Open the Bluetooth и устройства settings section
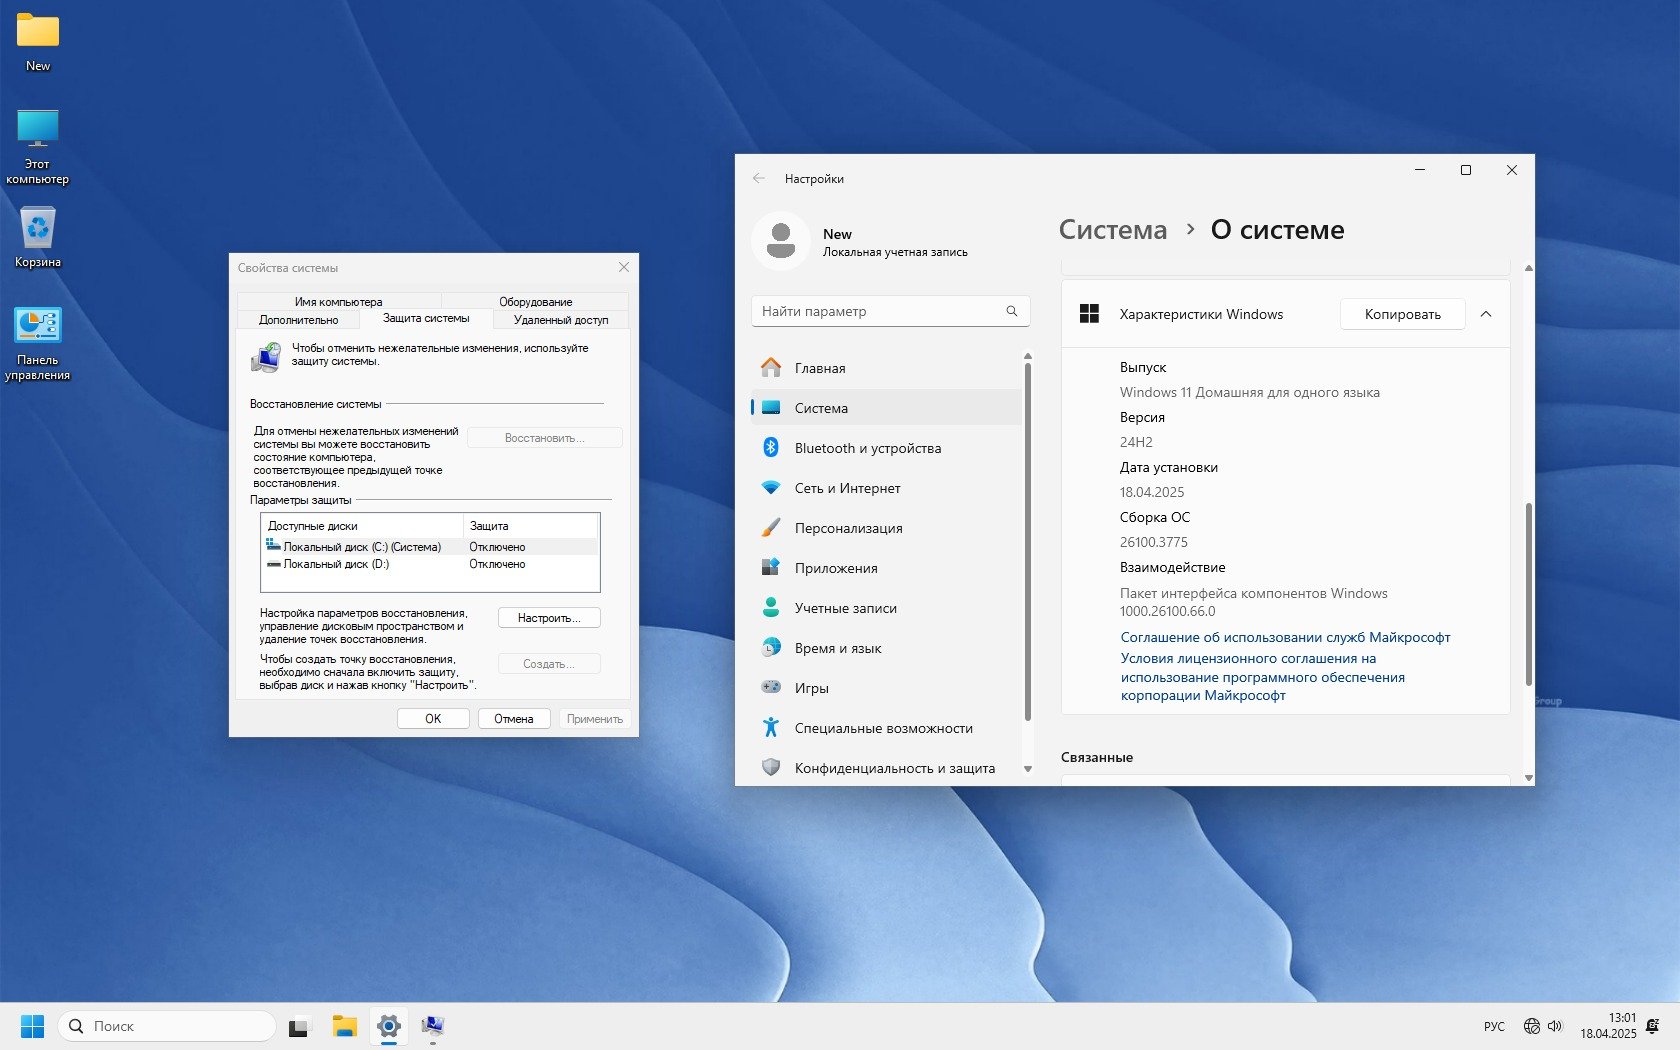This screenshot has width=1680, height=1050. coord(867,448)
